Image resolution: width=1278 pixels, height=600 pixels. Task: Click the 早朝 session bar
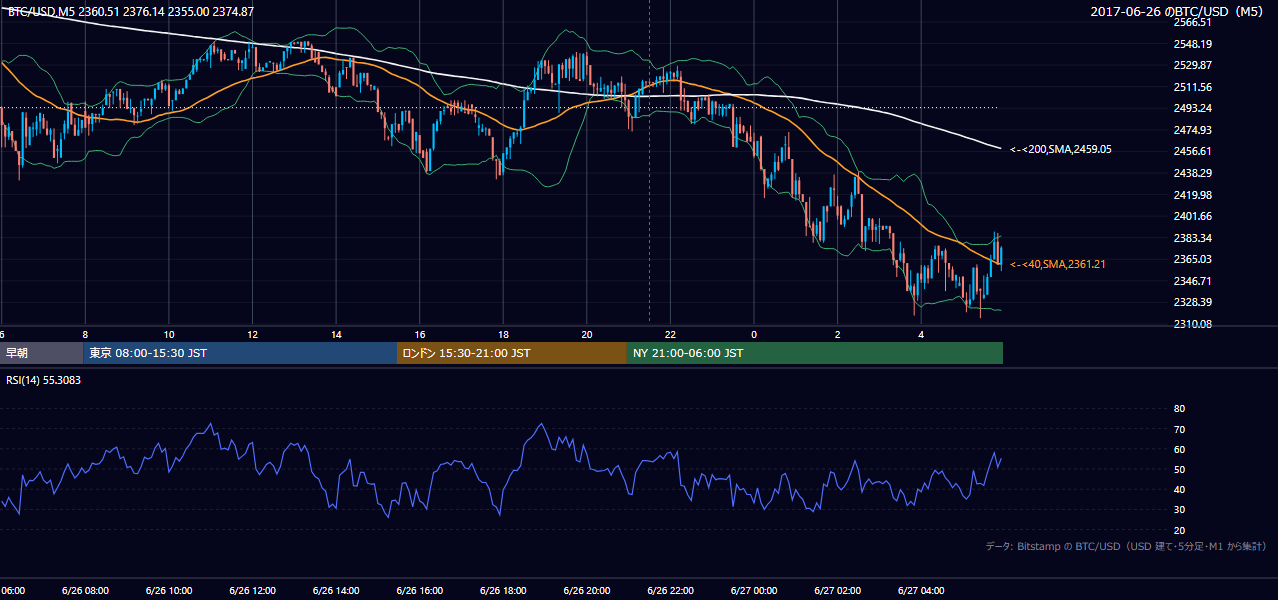pyautogui.click(x=41, y=353)
